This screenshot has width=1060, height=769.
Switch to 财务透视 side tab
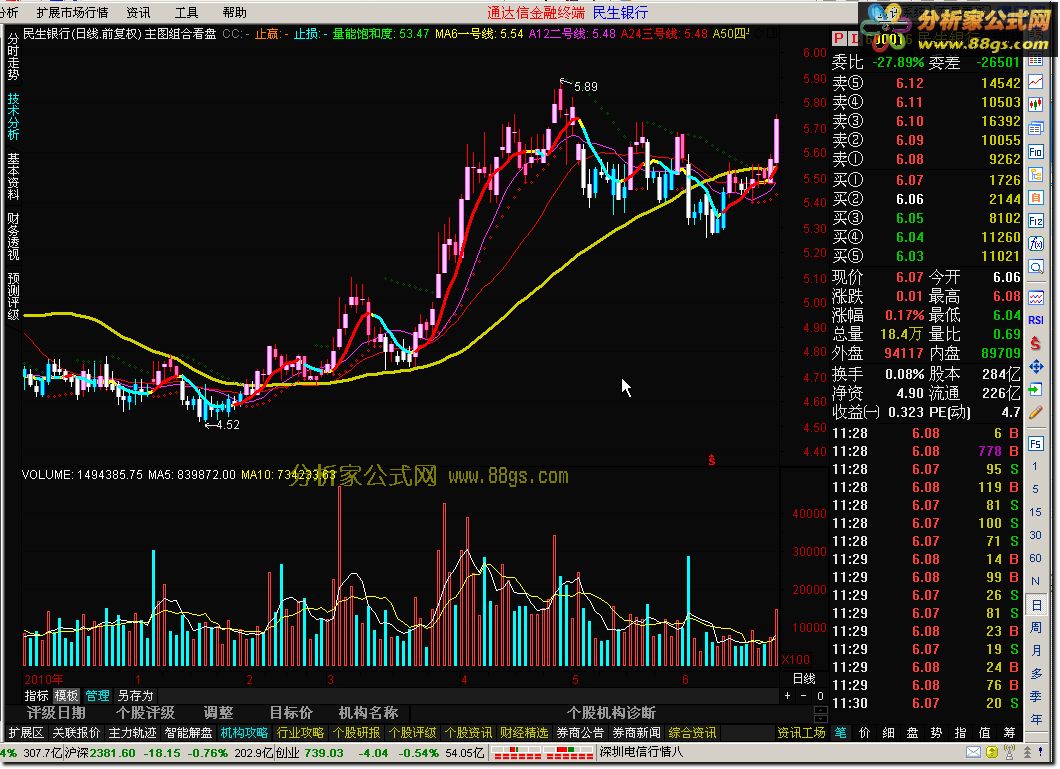point(13,236)
